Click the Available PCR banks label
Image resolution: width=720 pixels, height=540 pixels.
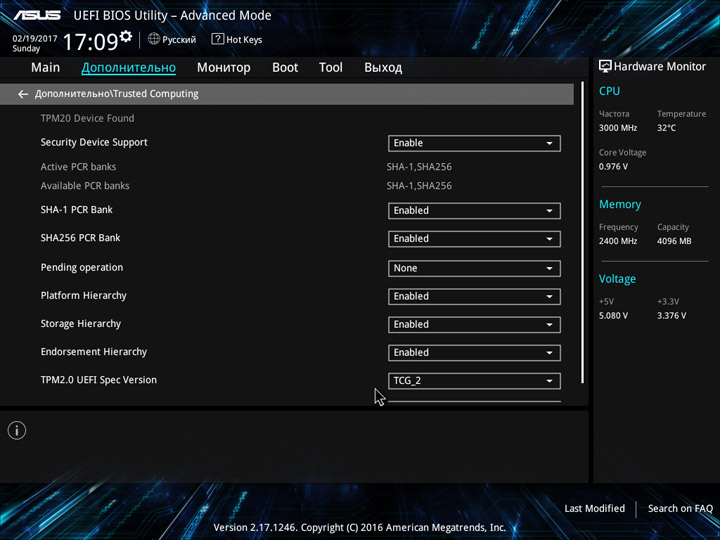(85, 186)
